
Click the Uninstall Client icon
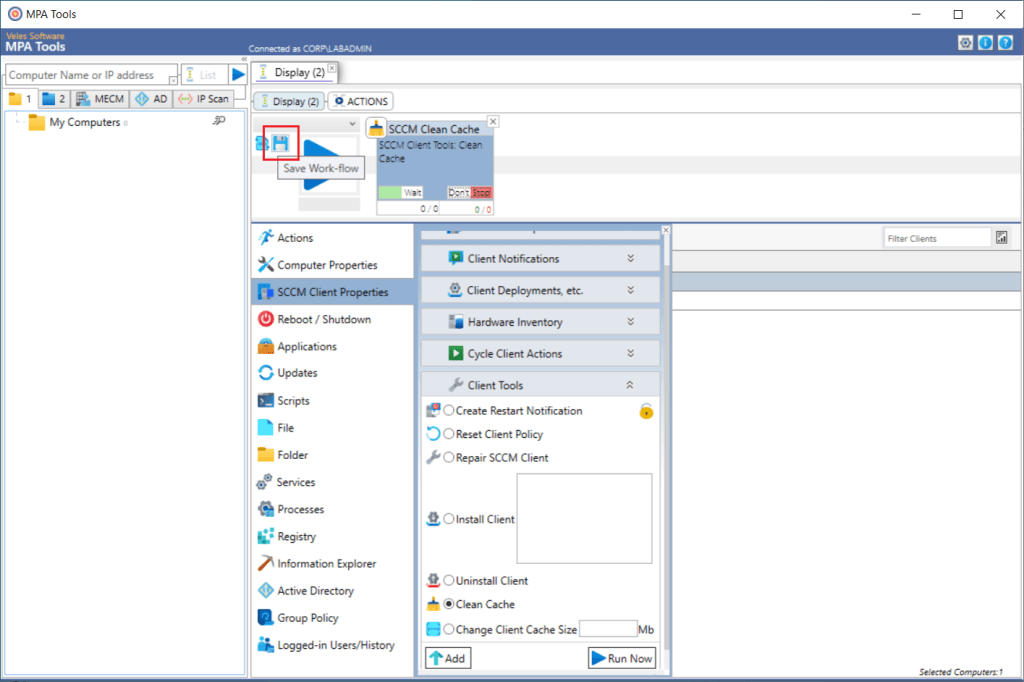[x=433, y=580]
